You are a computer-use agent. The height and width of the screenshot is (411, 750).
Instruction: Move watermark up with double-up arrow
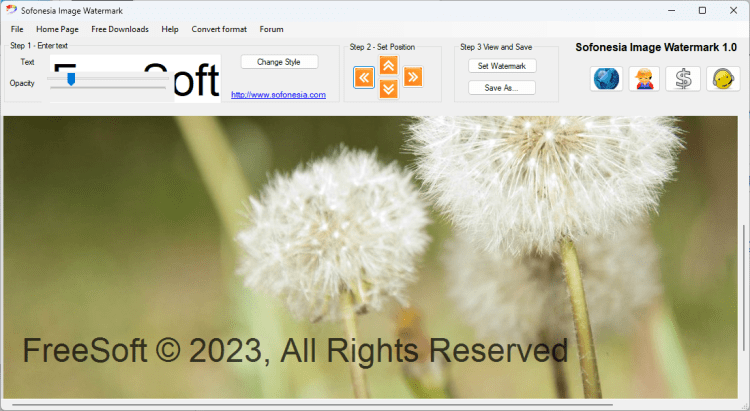click(388, 65)
